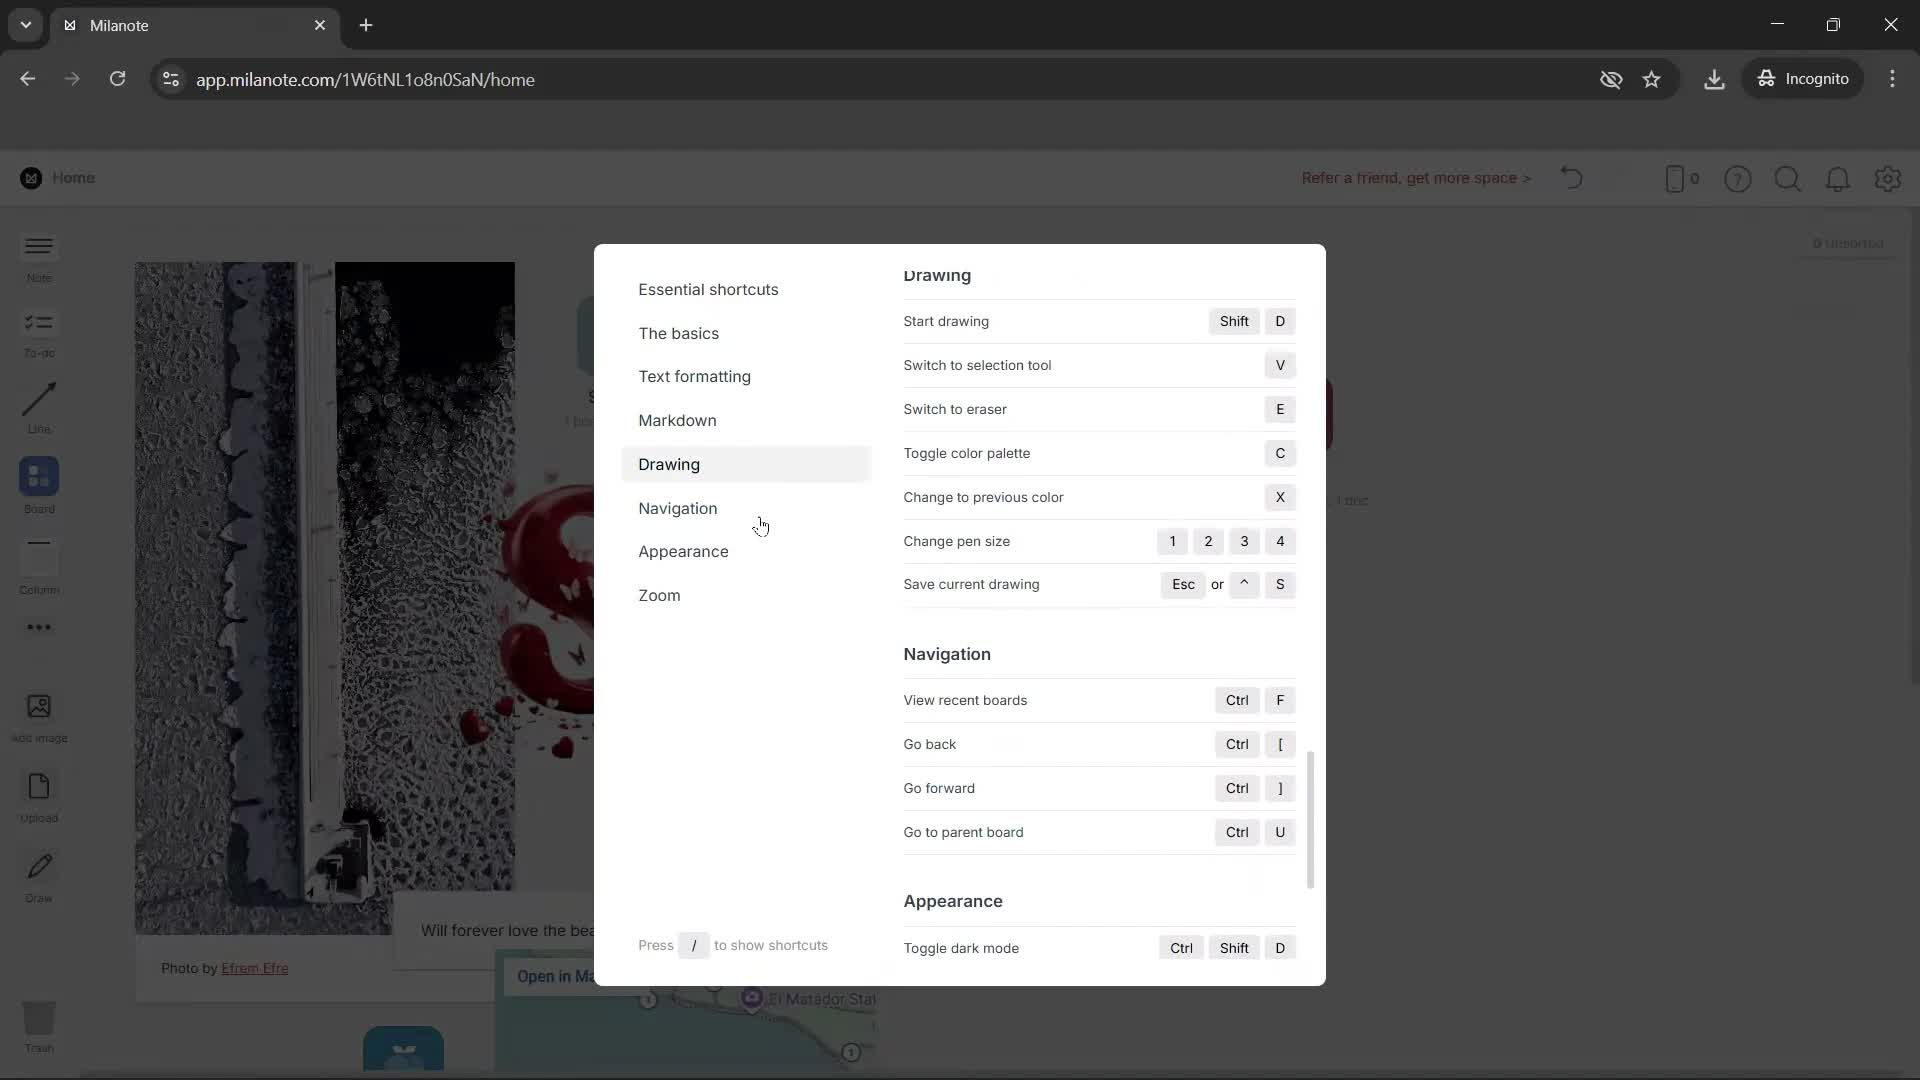Viewport: 1920px width, 1080px height.
Task: Open Milanote search
Action: point(1788,179)
